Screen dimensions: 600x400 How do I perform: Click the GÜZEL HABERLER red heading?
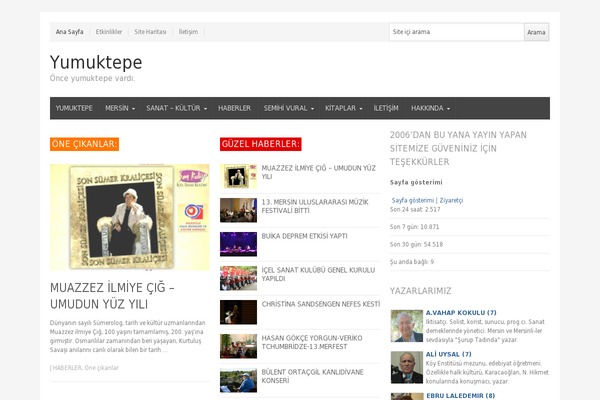pyautogui.click(x=261, y=144)
